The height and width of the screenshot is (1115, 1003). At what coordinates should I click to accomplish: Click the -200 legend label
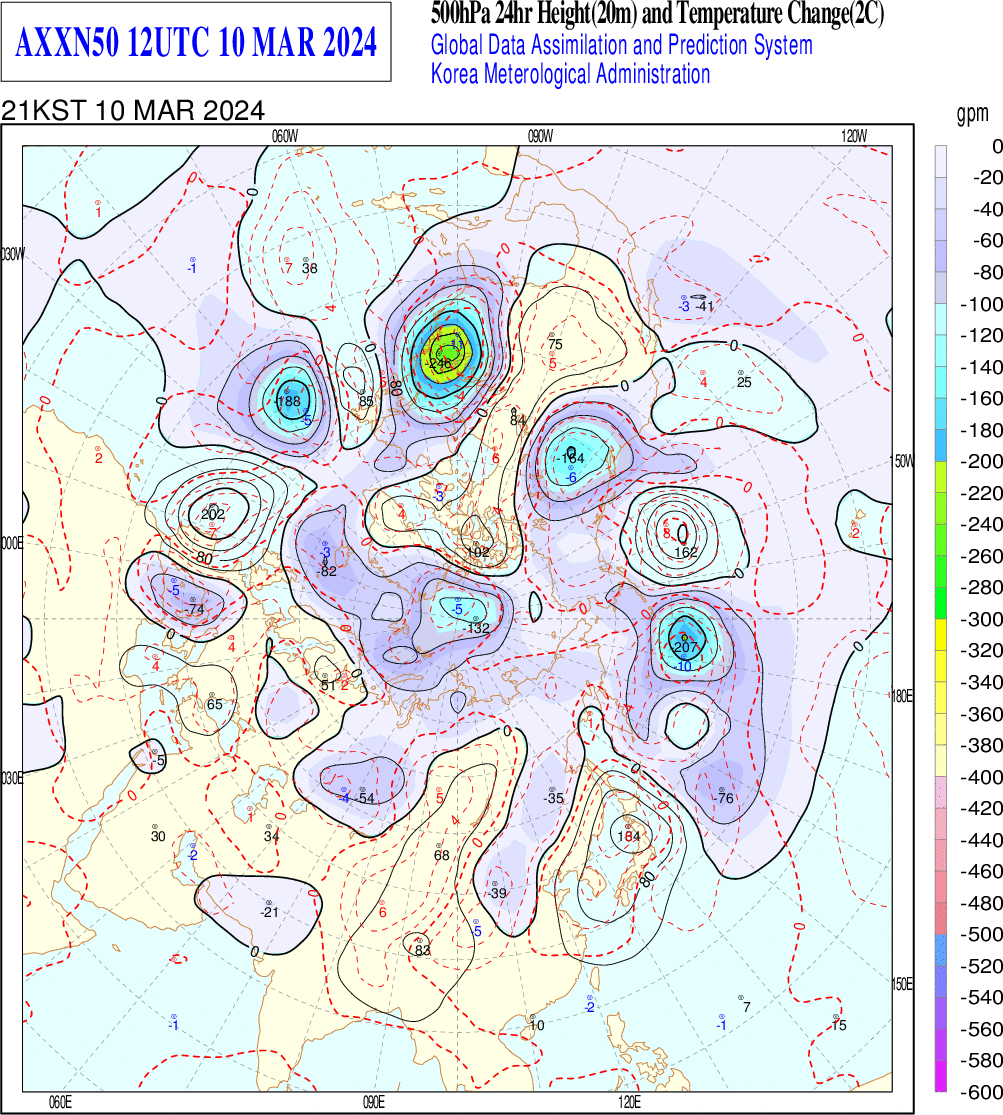982,462
